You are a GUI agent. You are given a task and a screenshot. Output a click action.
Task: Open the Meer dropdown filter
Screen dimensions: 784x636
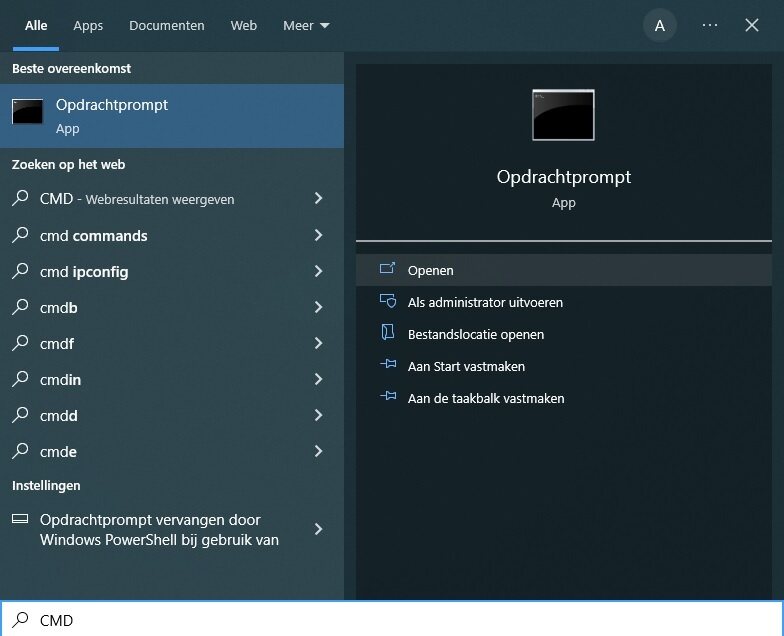[x=306, y=26]
